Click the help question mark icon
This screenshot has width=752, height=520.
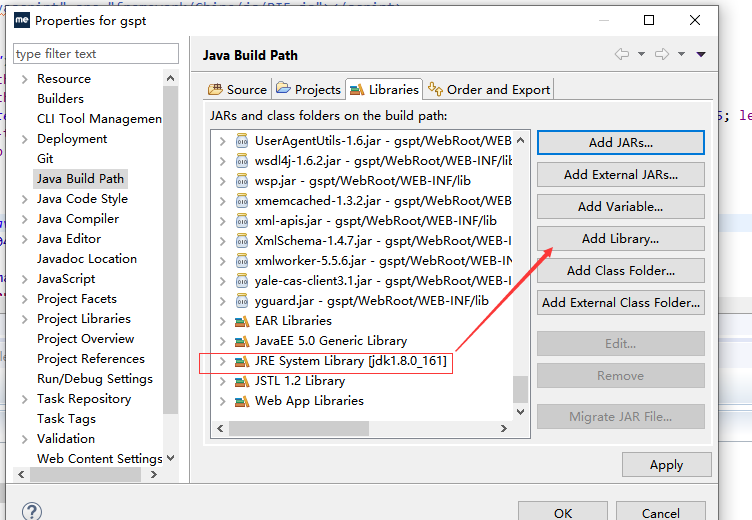click(32, 512)
